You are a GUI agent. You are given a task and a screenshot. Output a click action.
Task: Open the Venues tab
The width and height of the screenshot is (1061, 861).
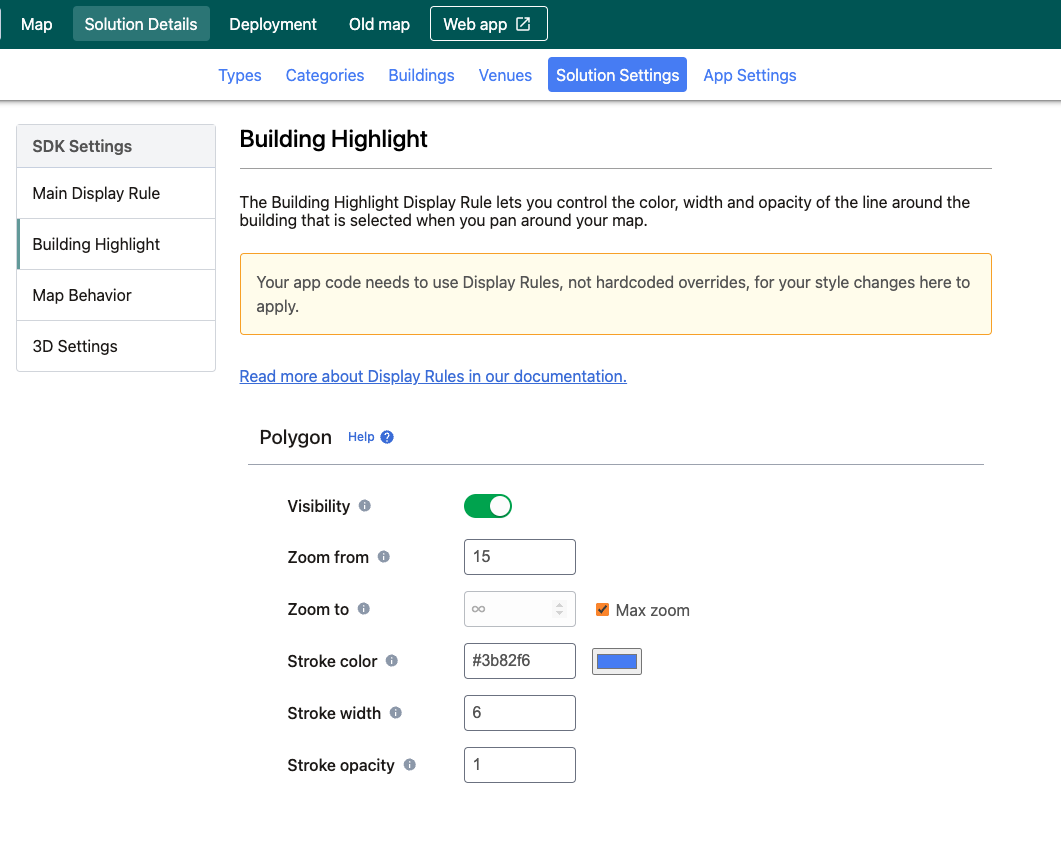pyautogui.click(x=505, y=75)
